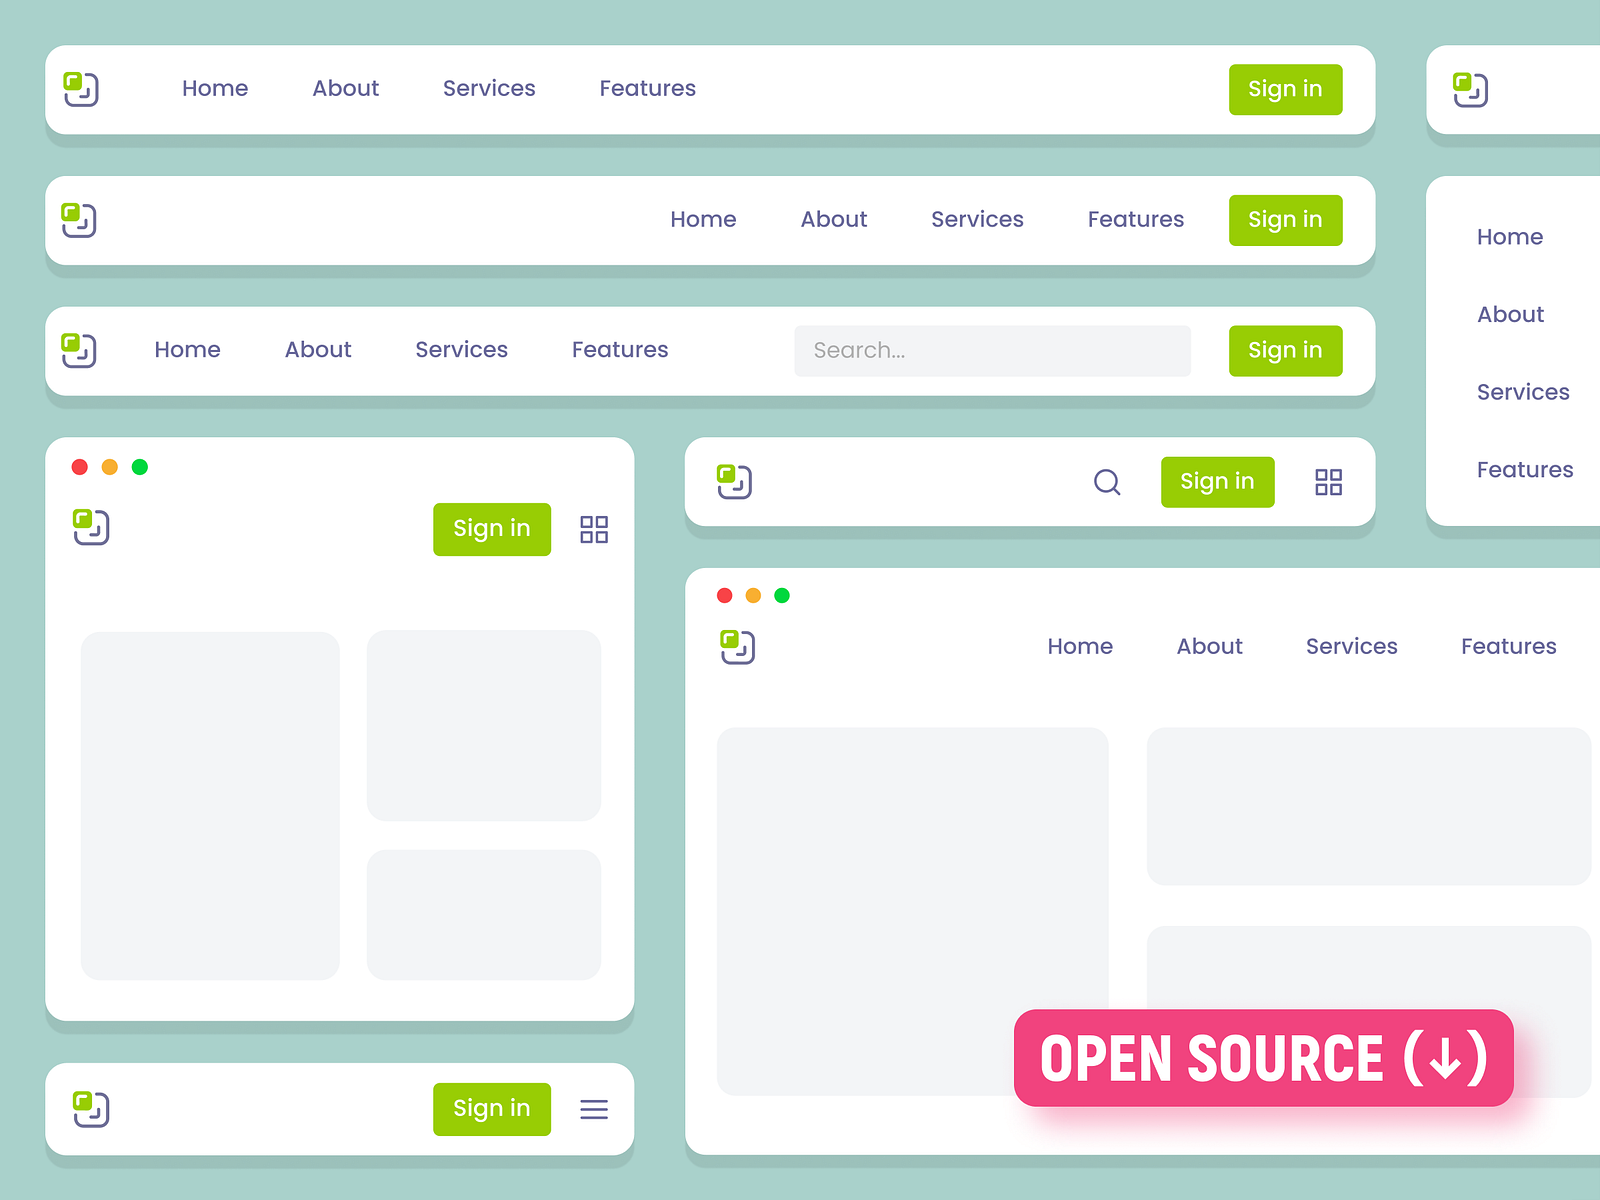The image size is (1600, 1200).
Task: Click the logo inside the browser window mockup
Action: pos(737,647)
